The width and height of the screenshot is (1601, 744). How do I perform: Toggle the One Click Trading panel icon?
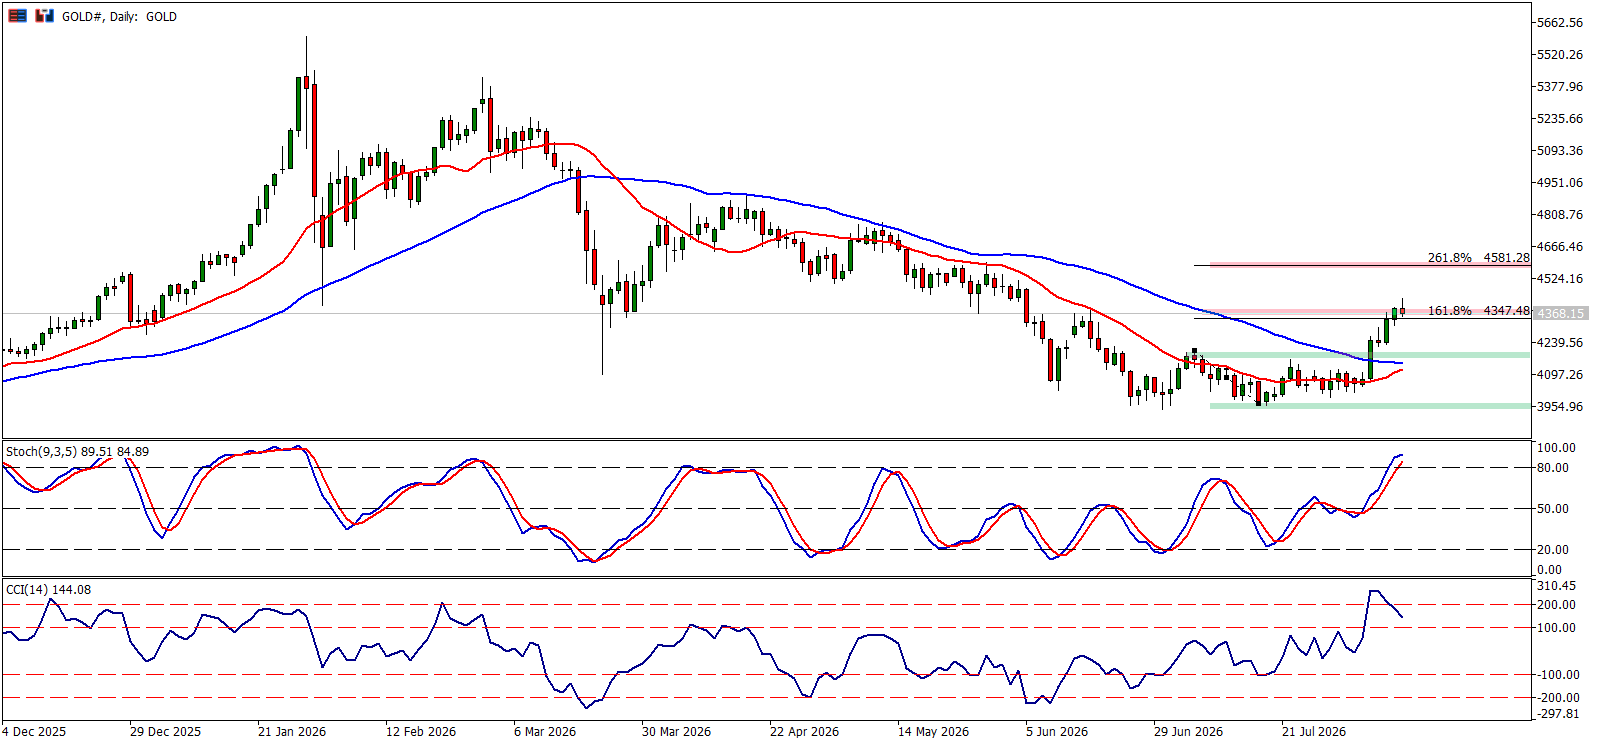pyautogui.click(x=44, y=16)
